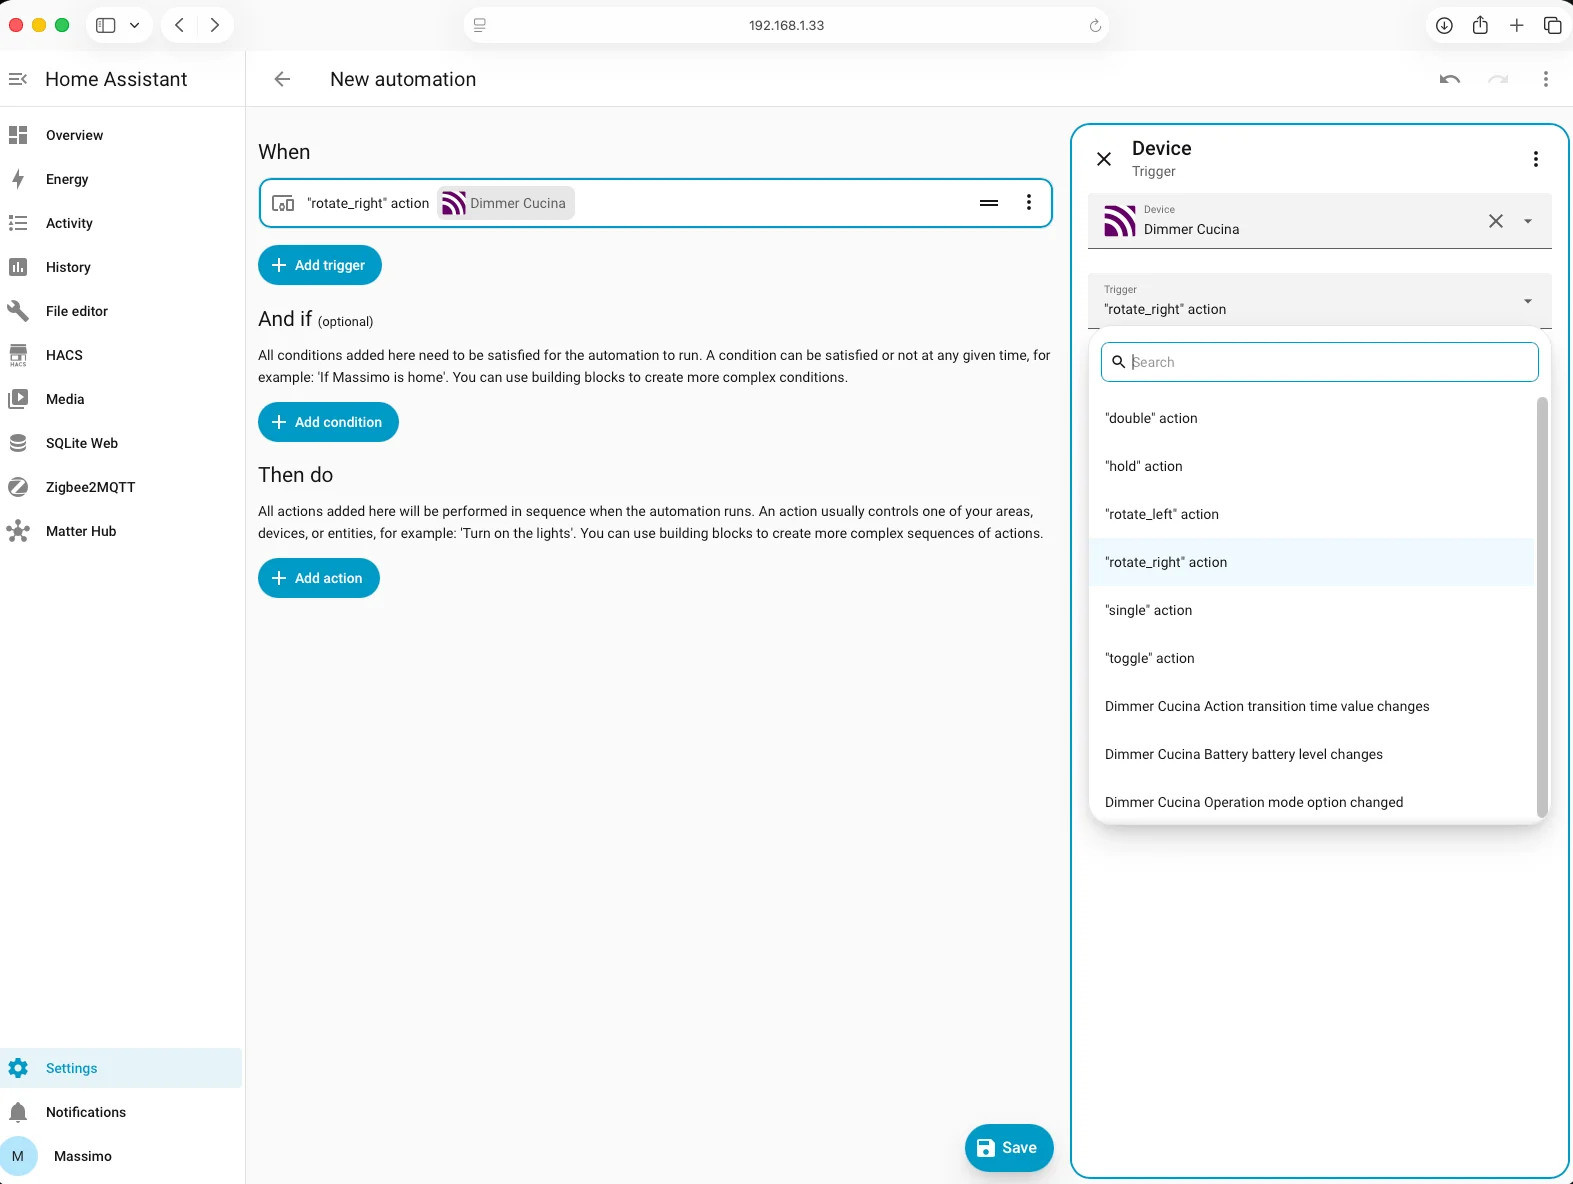Open the rotate_right trigger row overflow menu
The width and height of the screenshot is (1573, 1184).
[1029, 203]
